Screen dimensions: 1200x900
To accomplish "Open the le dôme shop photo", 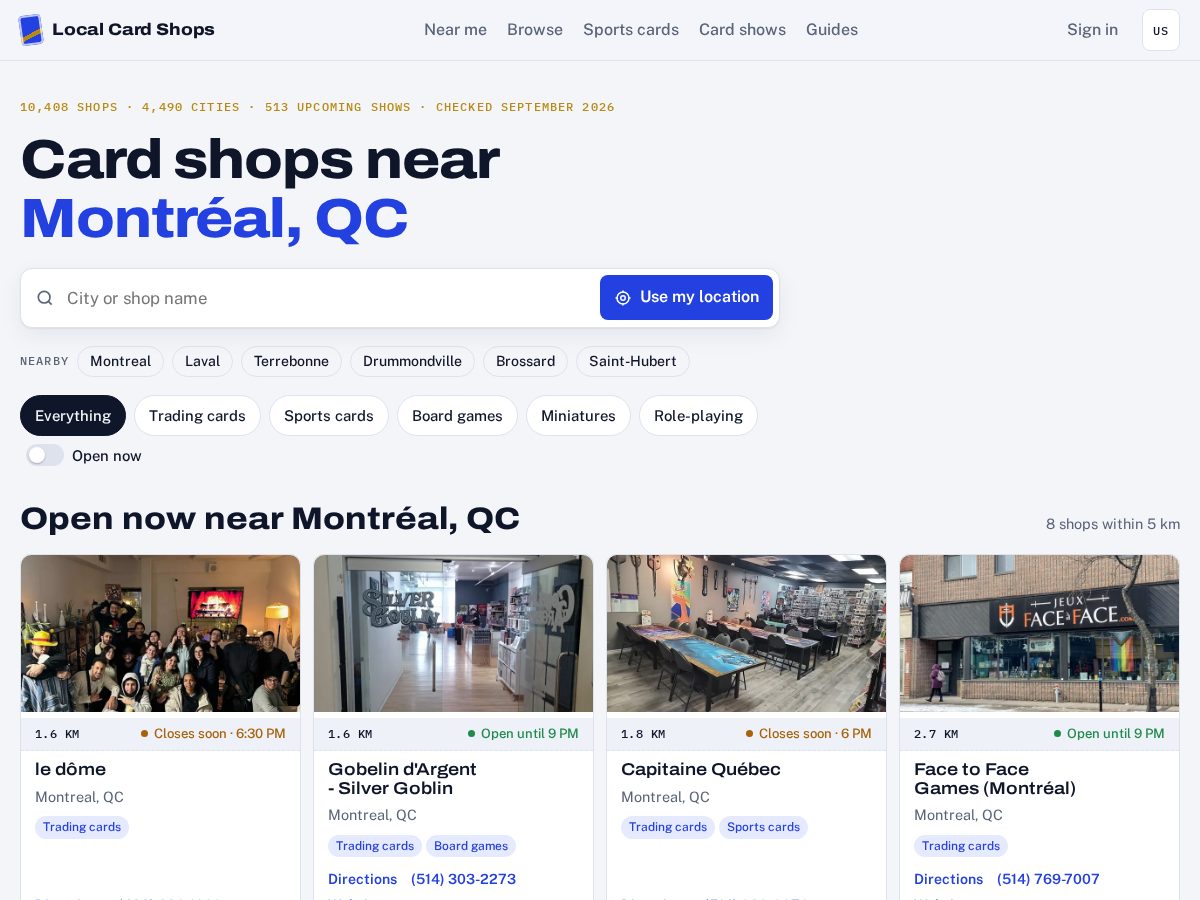I will (160, 633).
